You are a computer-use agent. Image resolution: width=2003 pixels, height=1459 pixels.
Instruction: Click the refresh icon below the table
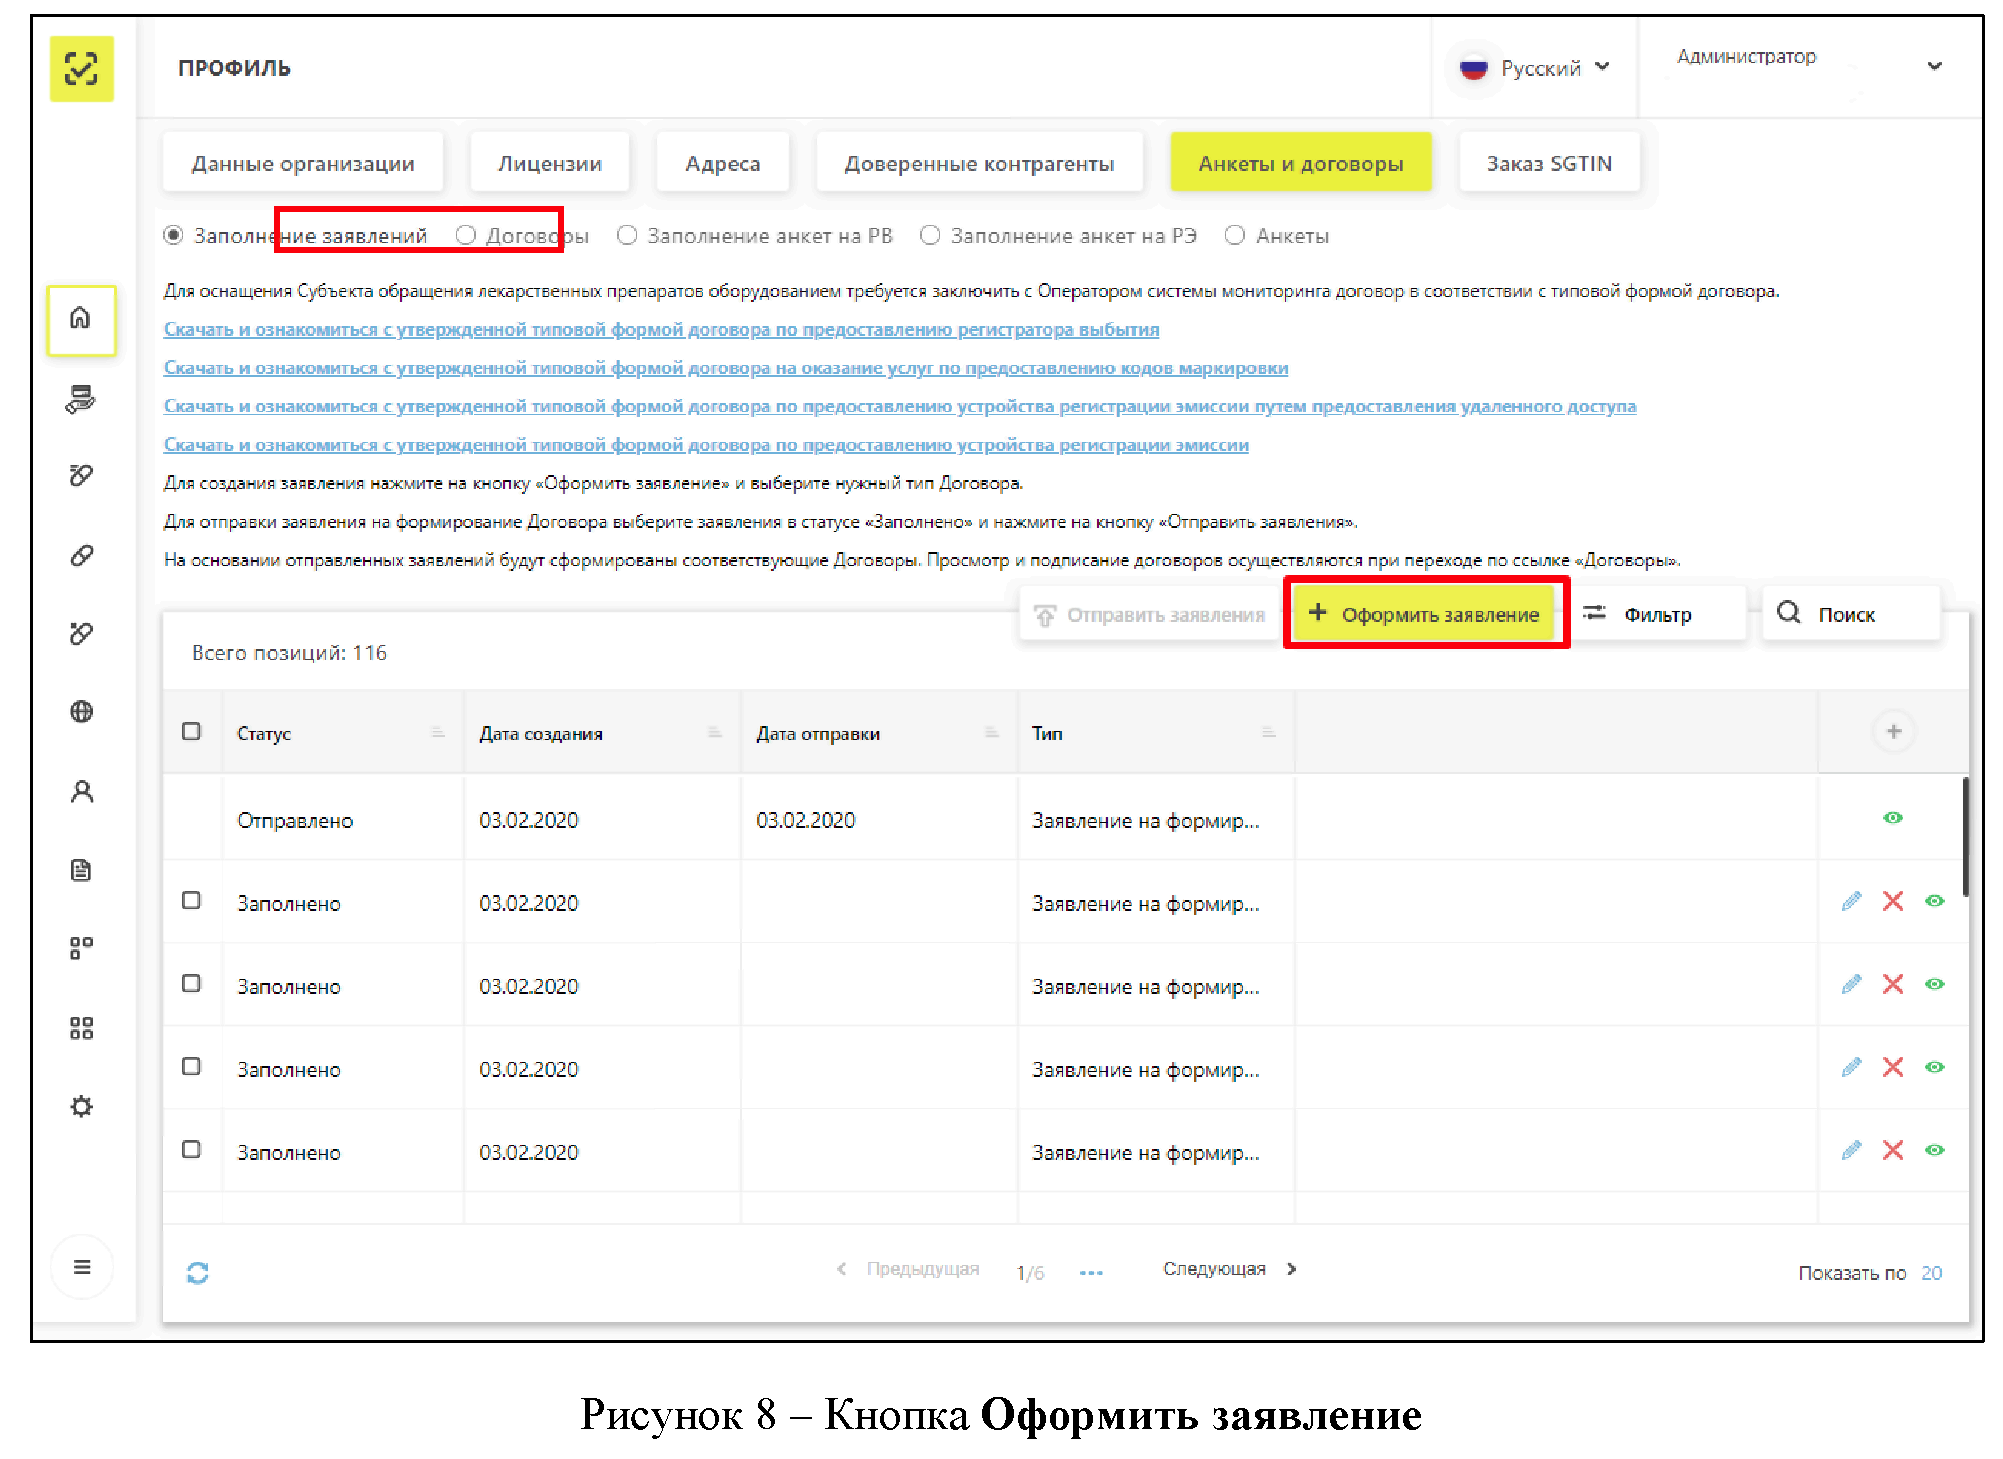click(197, 1272)
